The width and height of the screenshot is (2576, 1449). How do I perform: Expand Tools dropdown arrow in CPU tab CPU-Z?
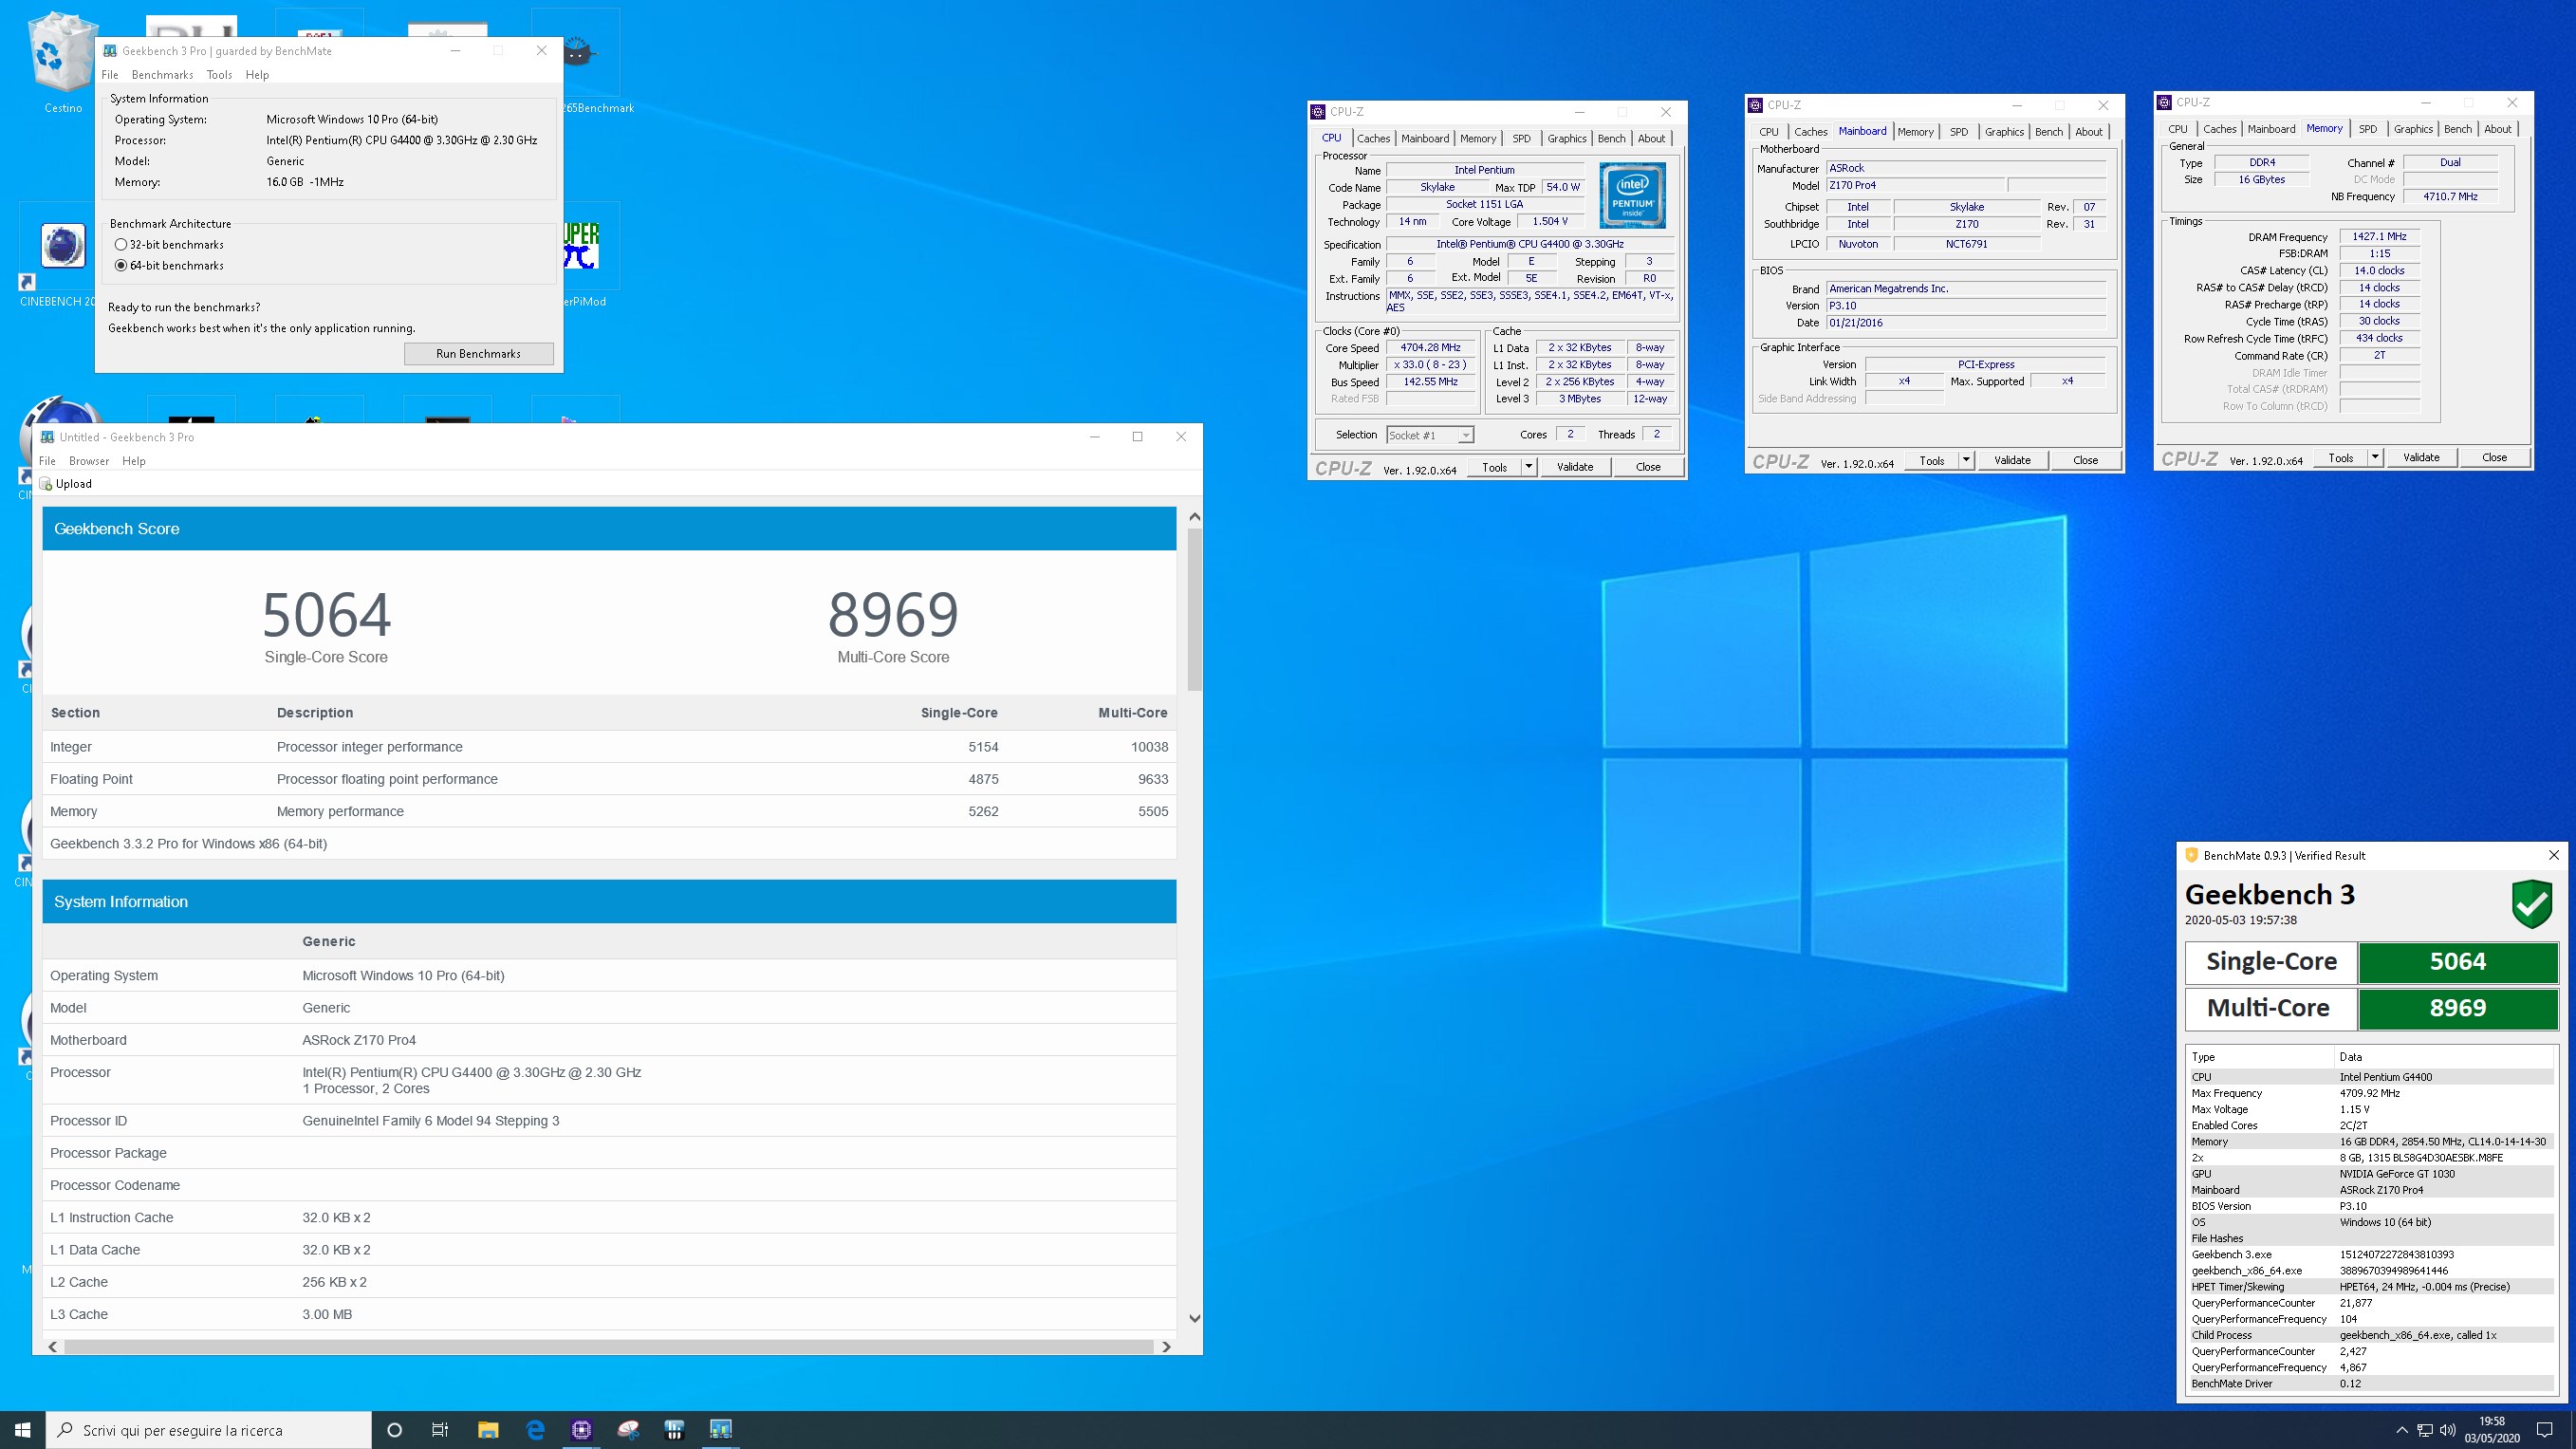[x=1528, y=467]
